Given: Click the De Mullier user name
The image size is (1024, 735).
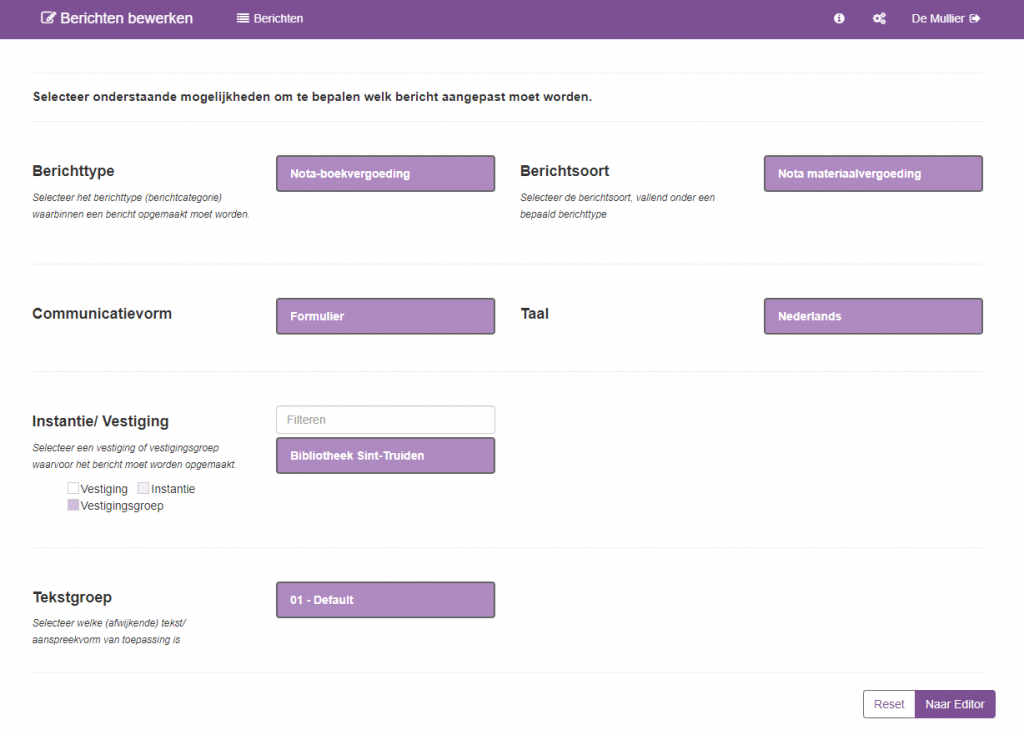Looking at the screenshot, I should pos(937,19).
